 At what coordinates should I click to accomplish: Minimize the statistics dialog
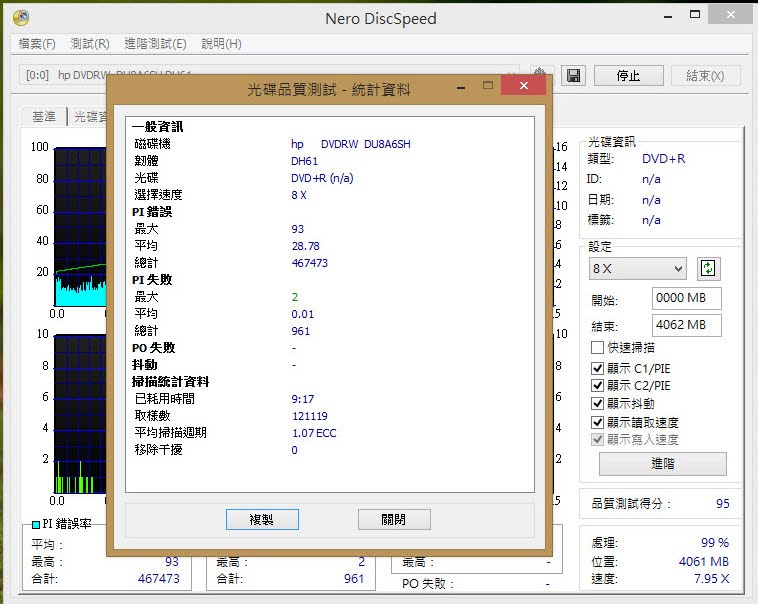pyautogui.click(x=461, y=88)
